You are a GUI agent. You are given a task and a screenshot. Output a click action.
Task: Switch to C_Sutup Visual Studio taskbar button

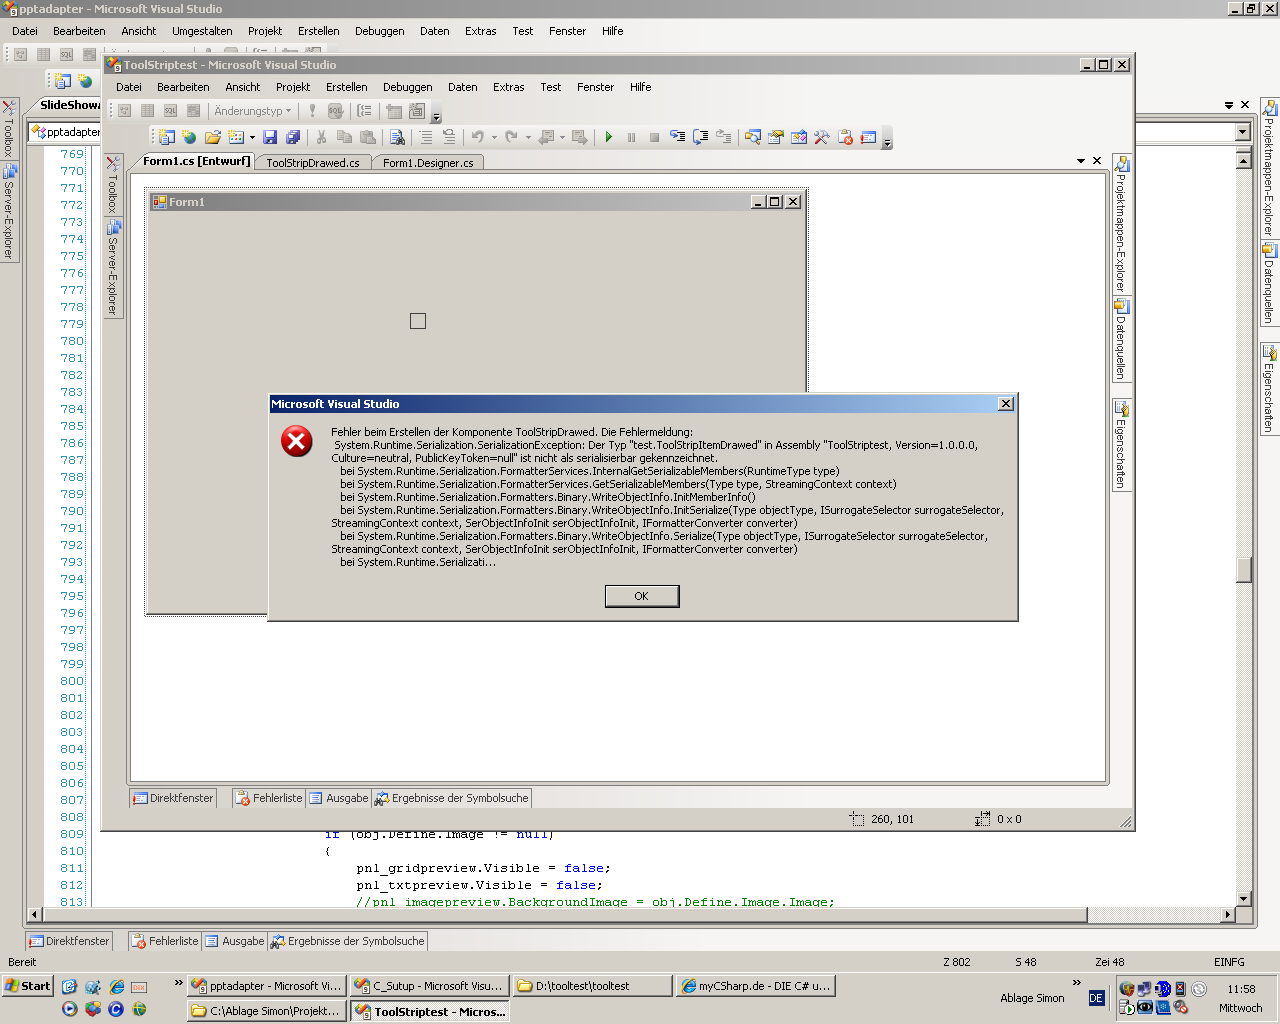(430, 986)
